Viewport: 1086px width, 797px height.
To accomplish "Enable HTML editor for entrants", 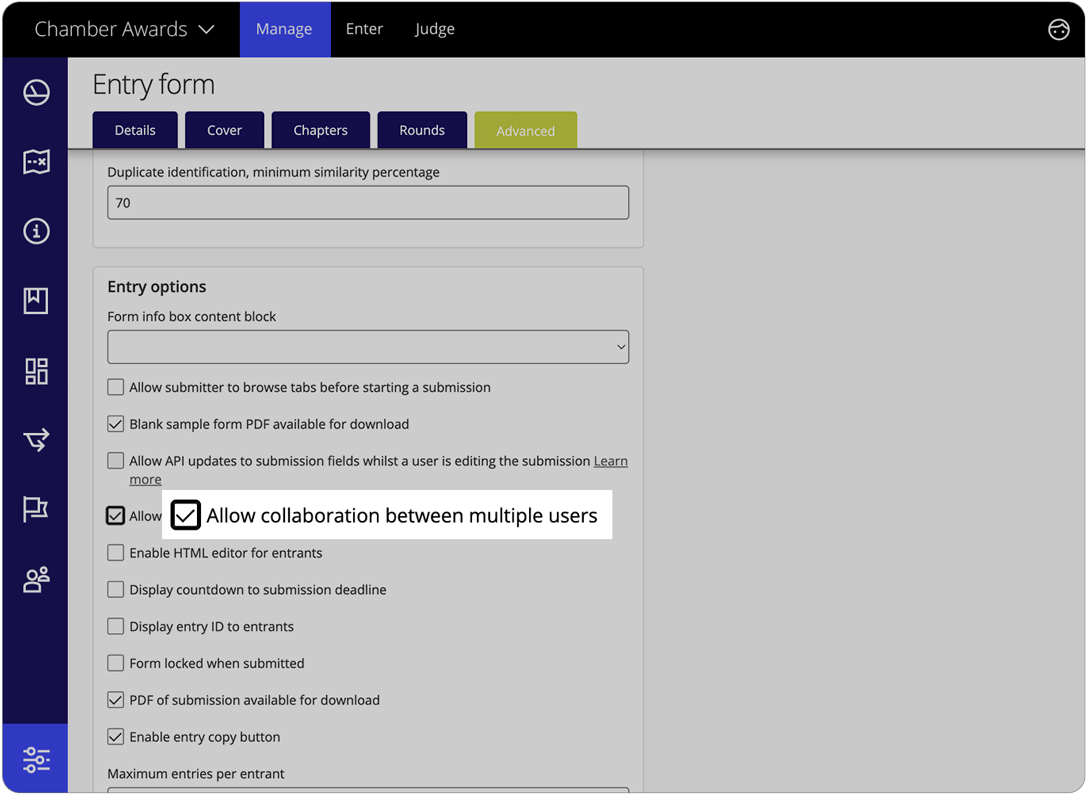I will (x=115, y=552).
